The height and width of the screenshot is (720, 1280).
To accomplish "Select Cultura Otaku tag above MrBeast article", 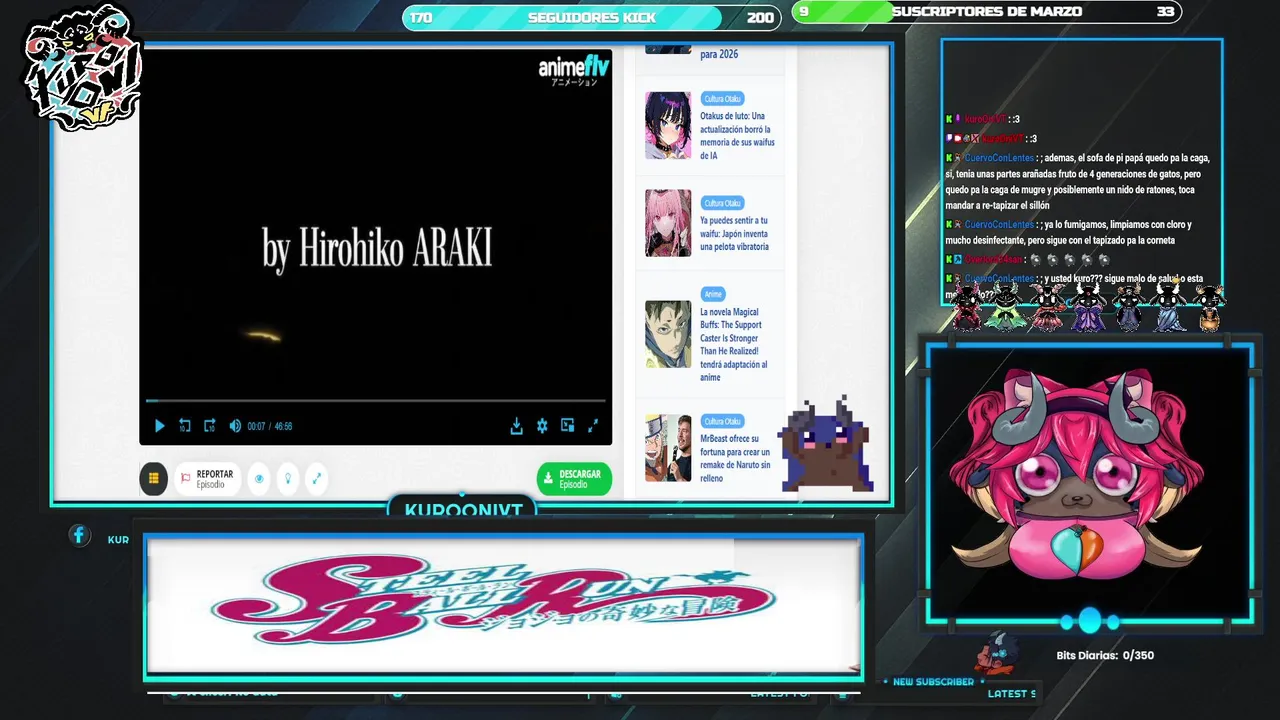I will click(x=722, y=421).
